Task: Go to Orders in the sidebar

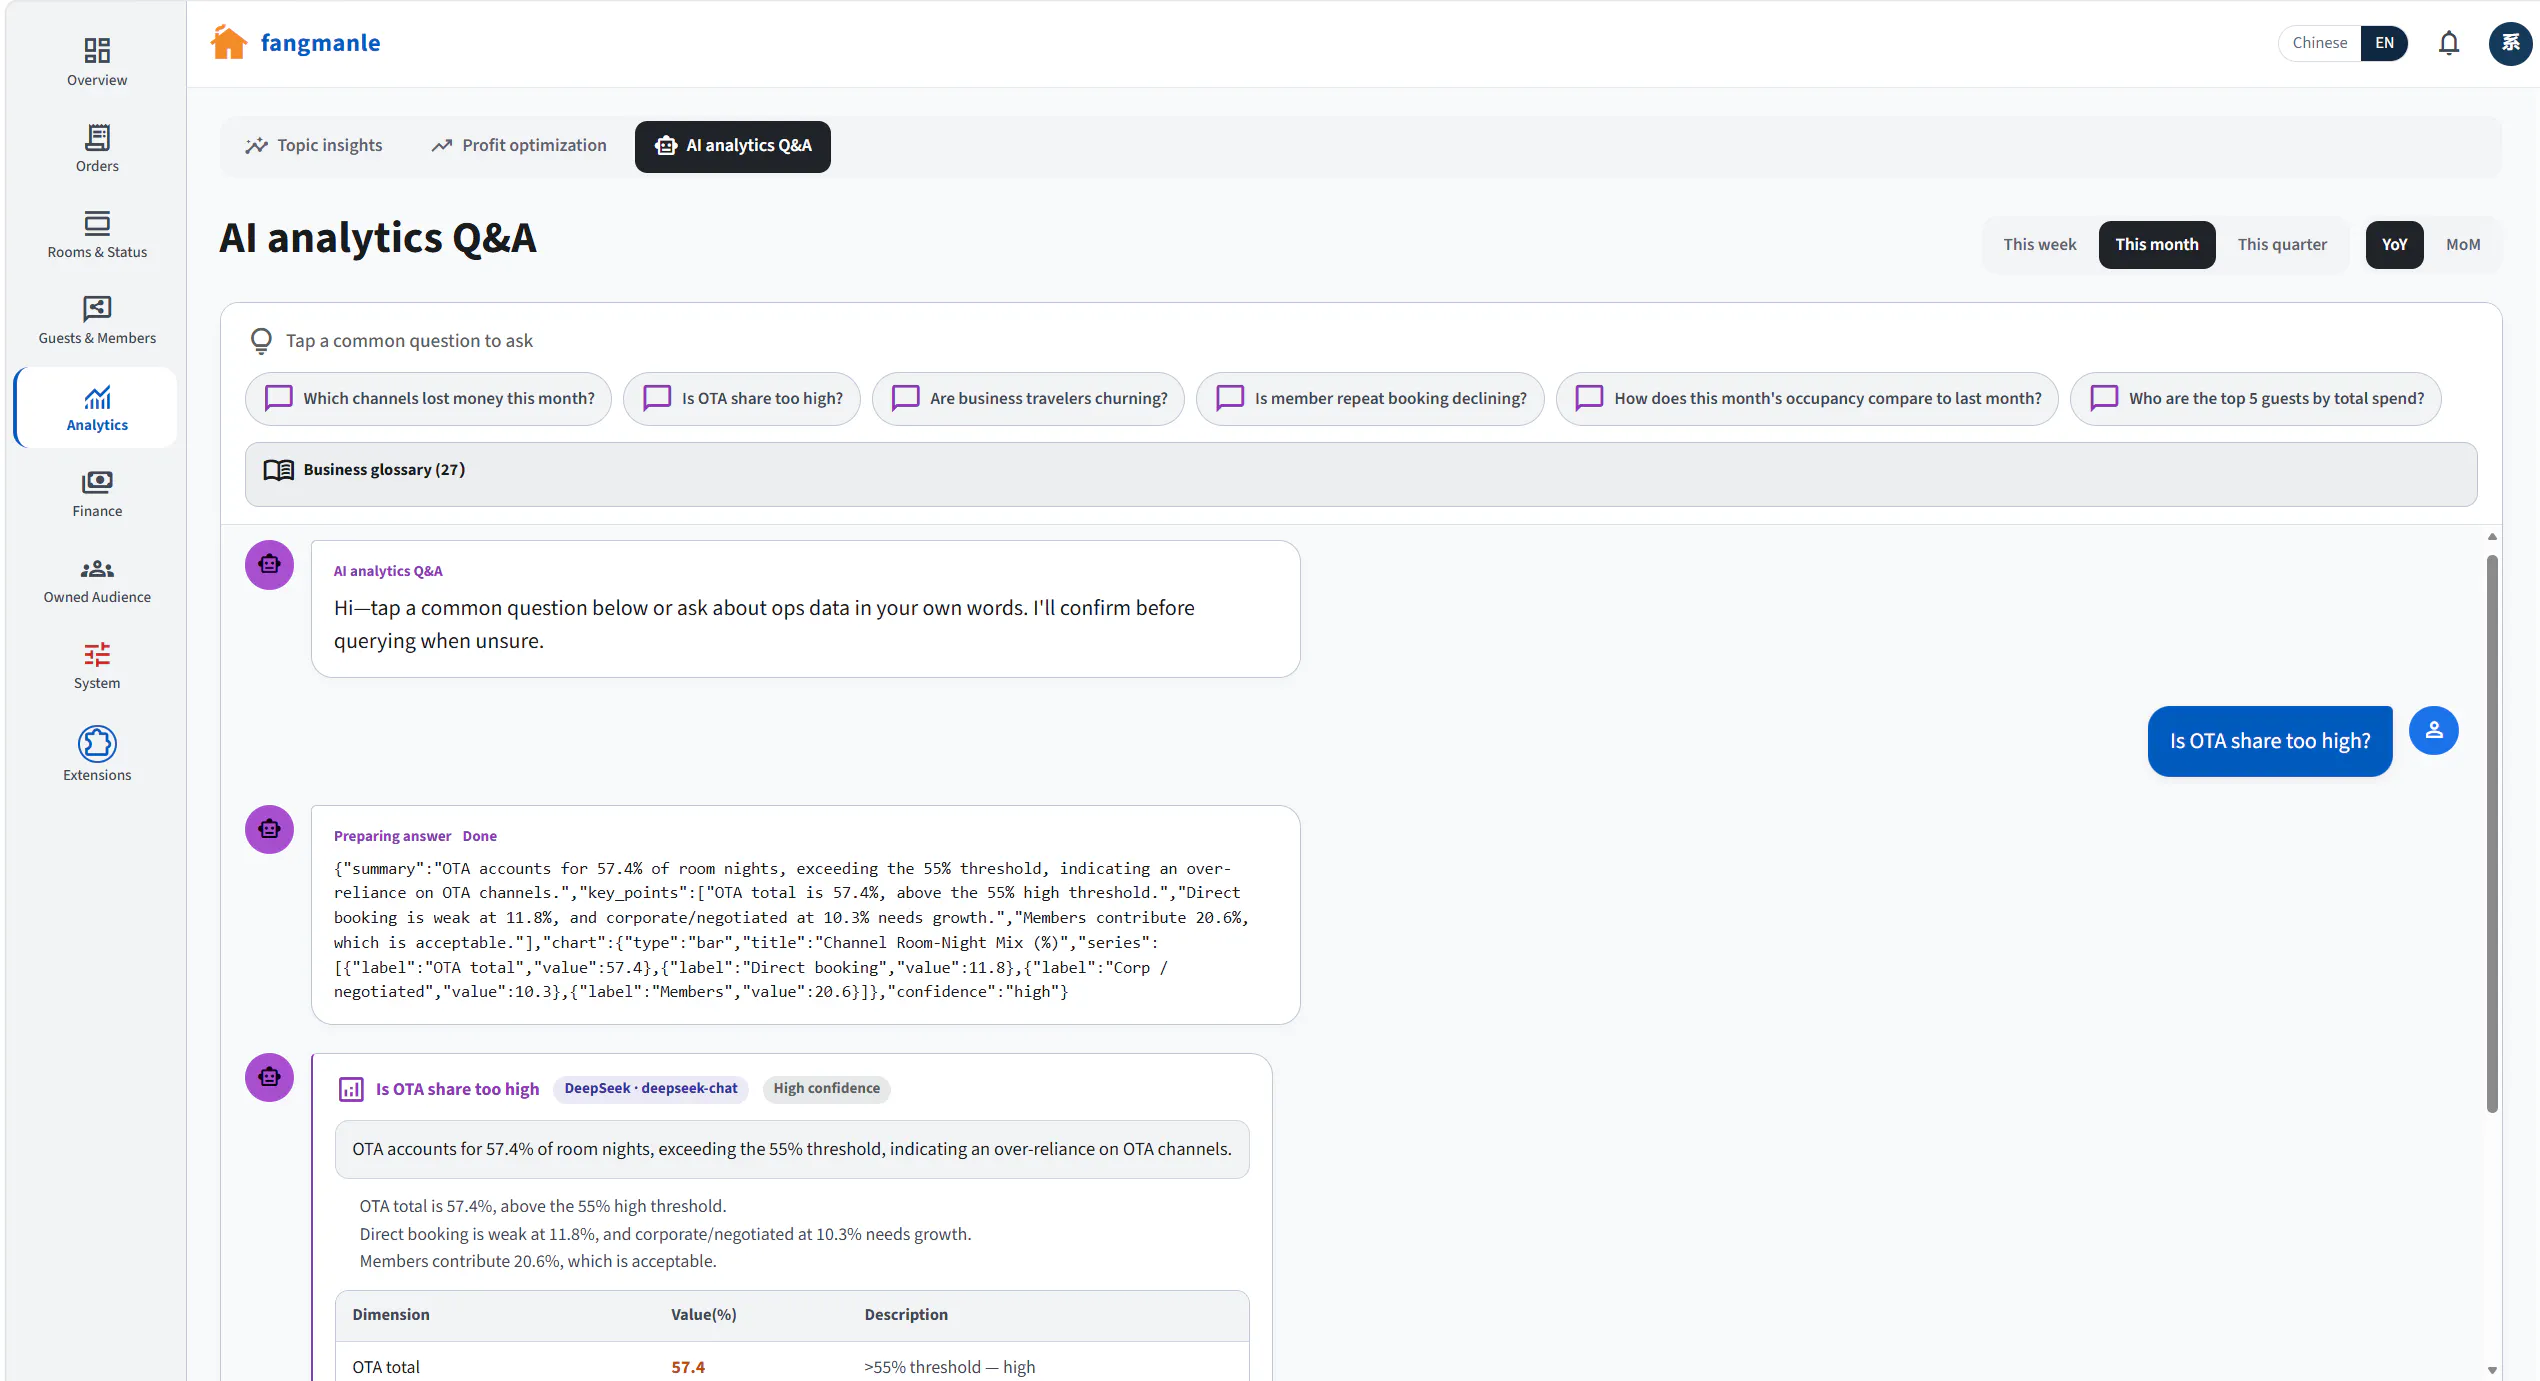Action: (x=97, y=148)
